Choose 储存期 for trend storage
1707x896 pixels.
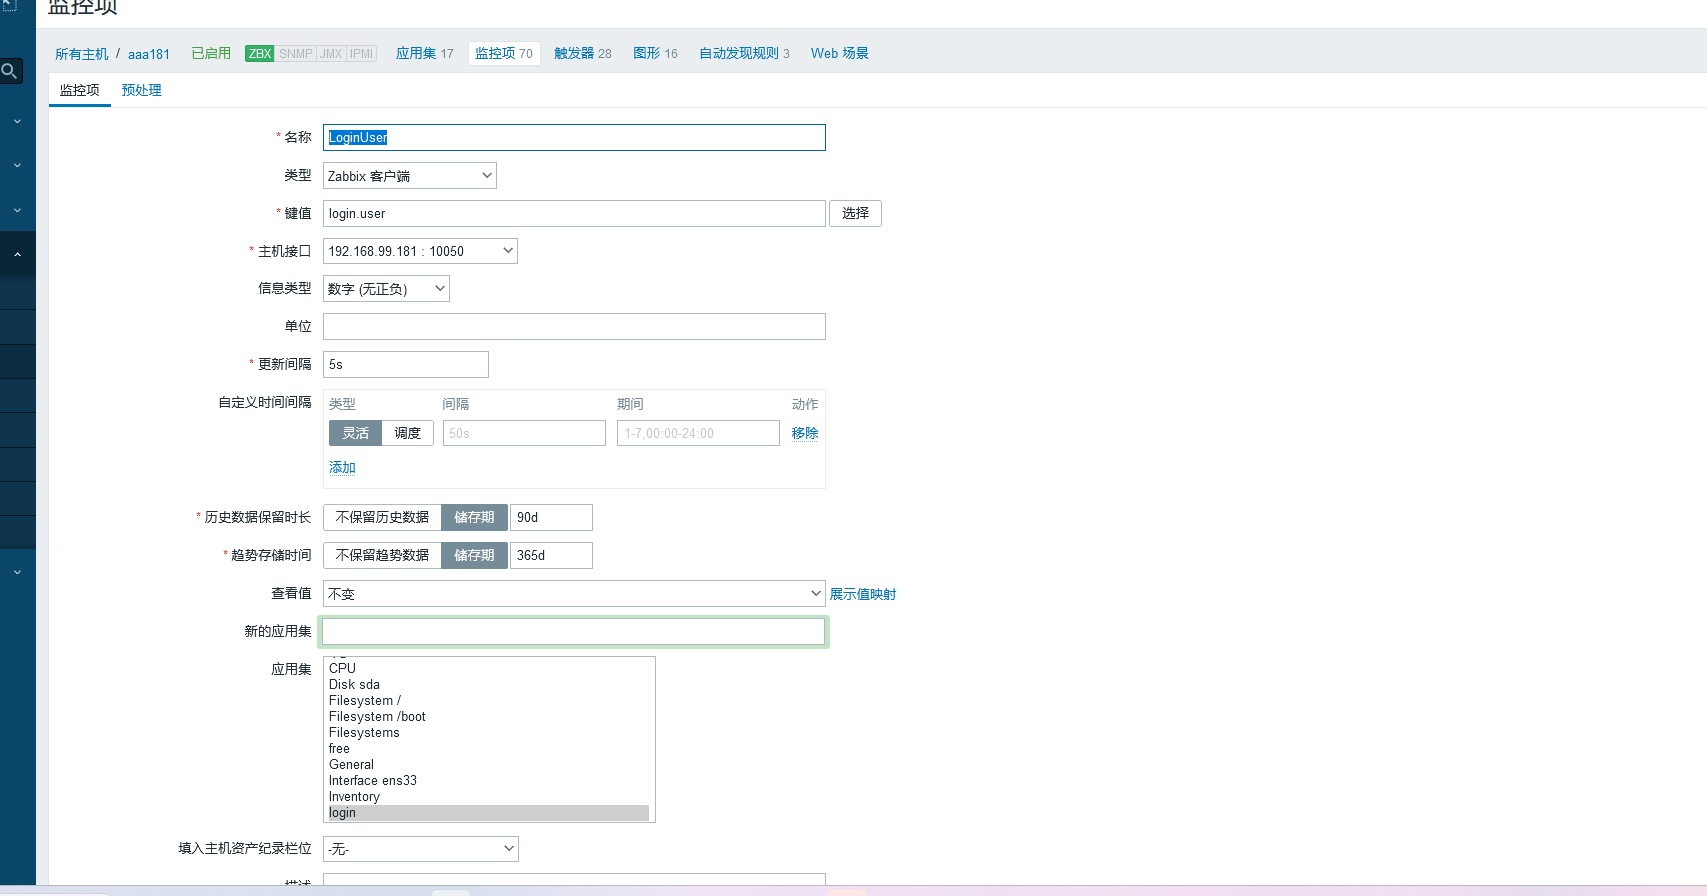tap(474, 555)
